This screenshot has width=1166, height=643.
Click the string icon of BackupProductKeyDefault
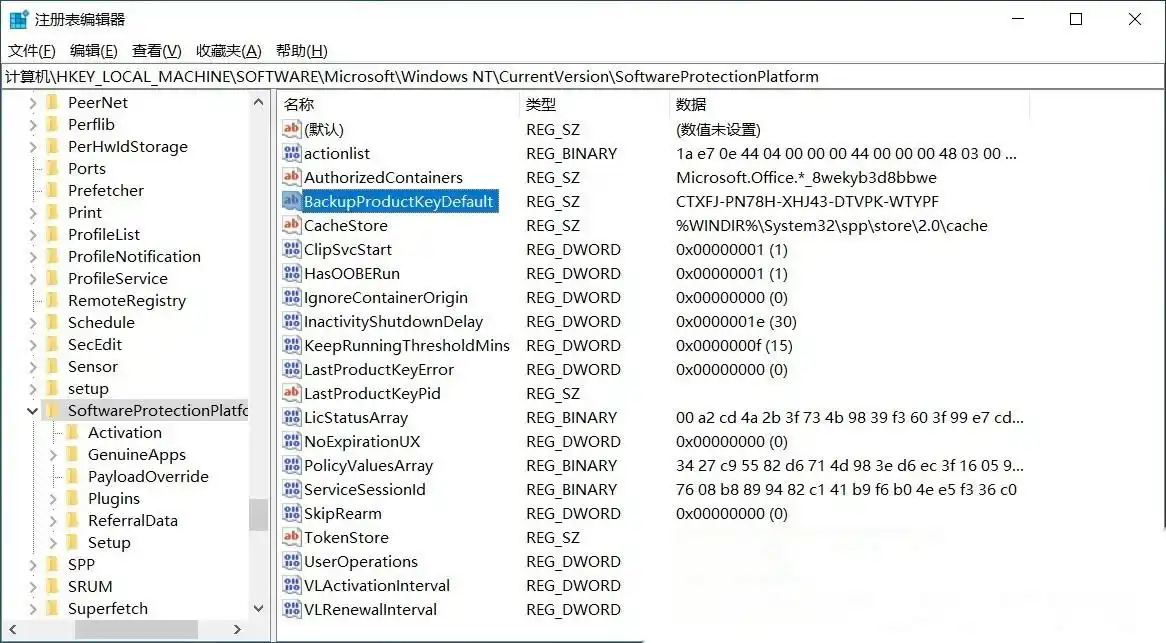pyautogui.click(x=292, y=201)
